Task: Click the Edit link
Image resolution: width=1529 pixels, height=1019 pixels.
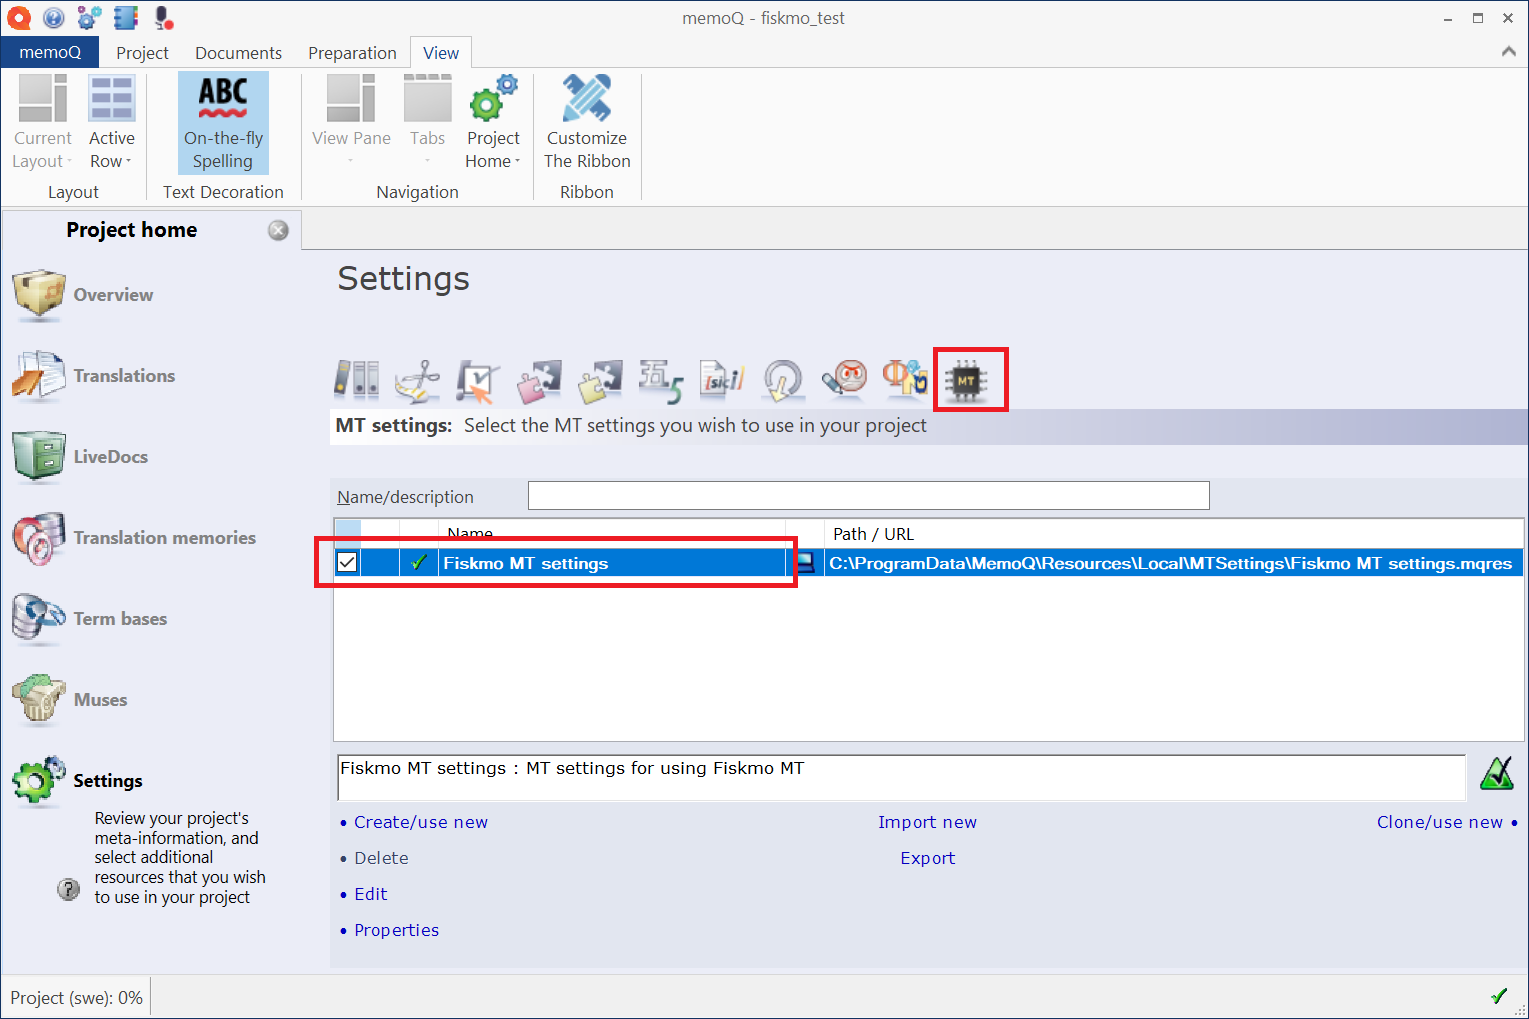Action: pos(370,894)
